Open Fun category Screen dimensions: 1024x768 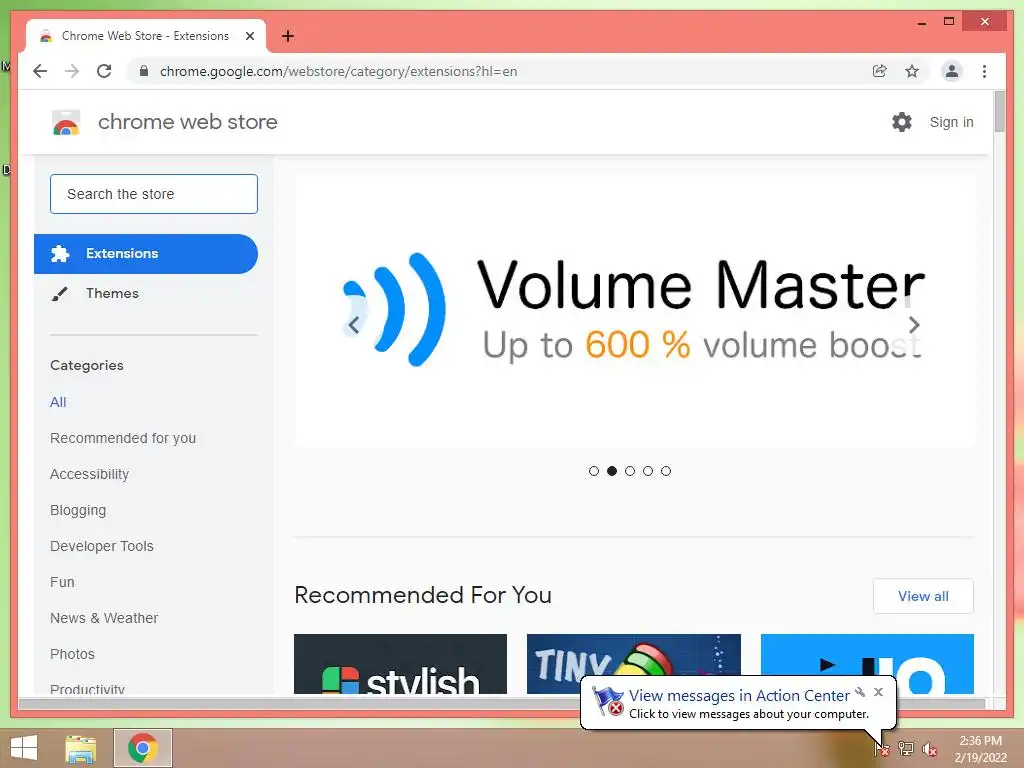62,582
